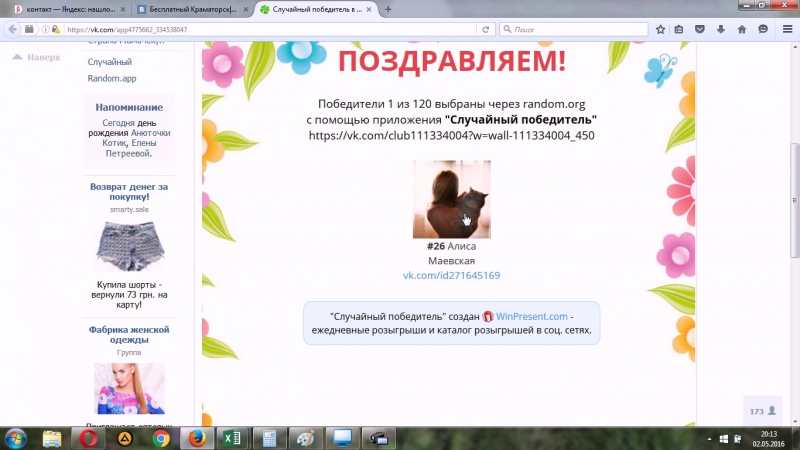
Task: Bookmark this page with the star icon
Action: [x=660, y=30]
